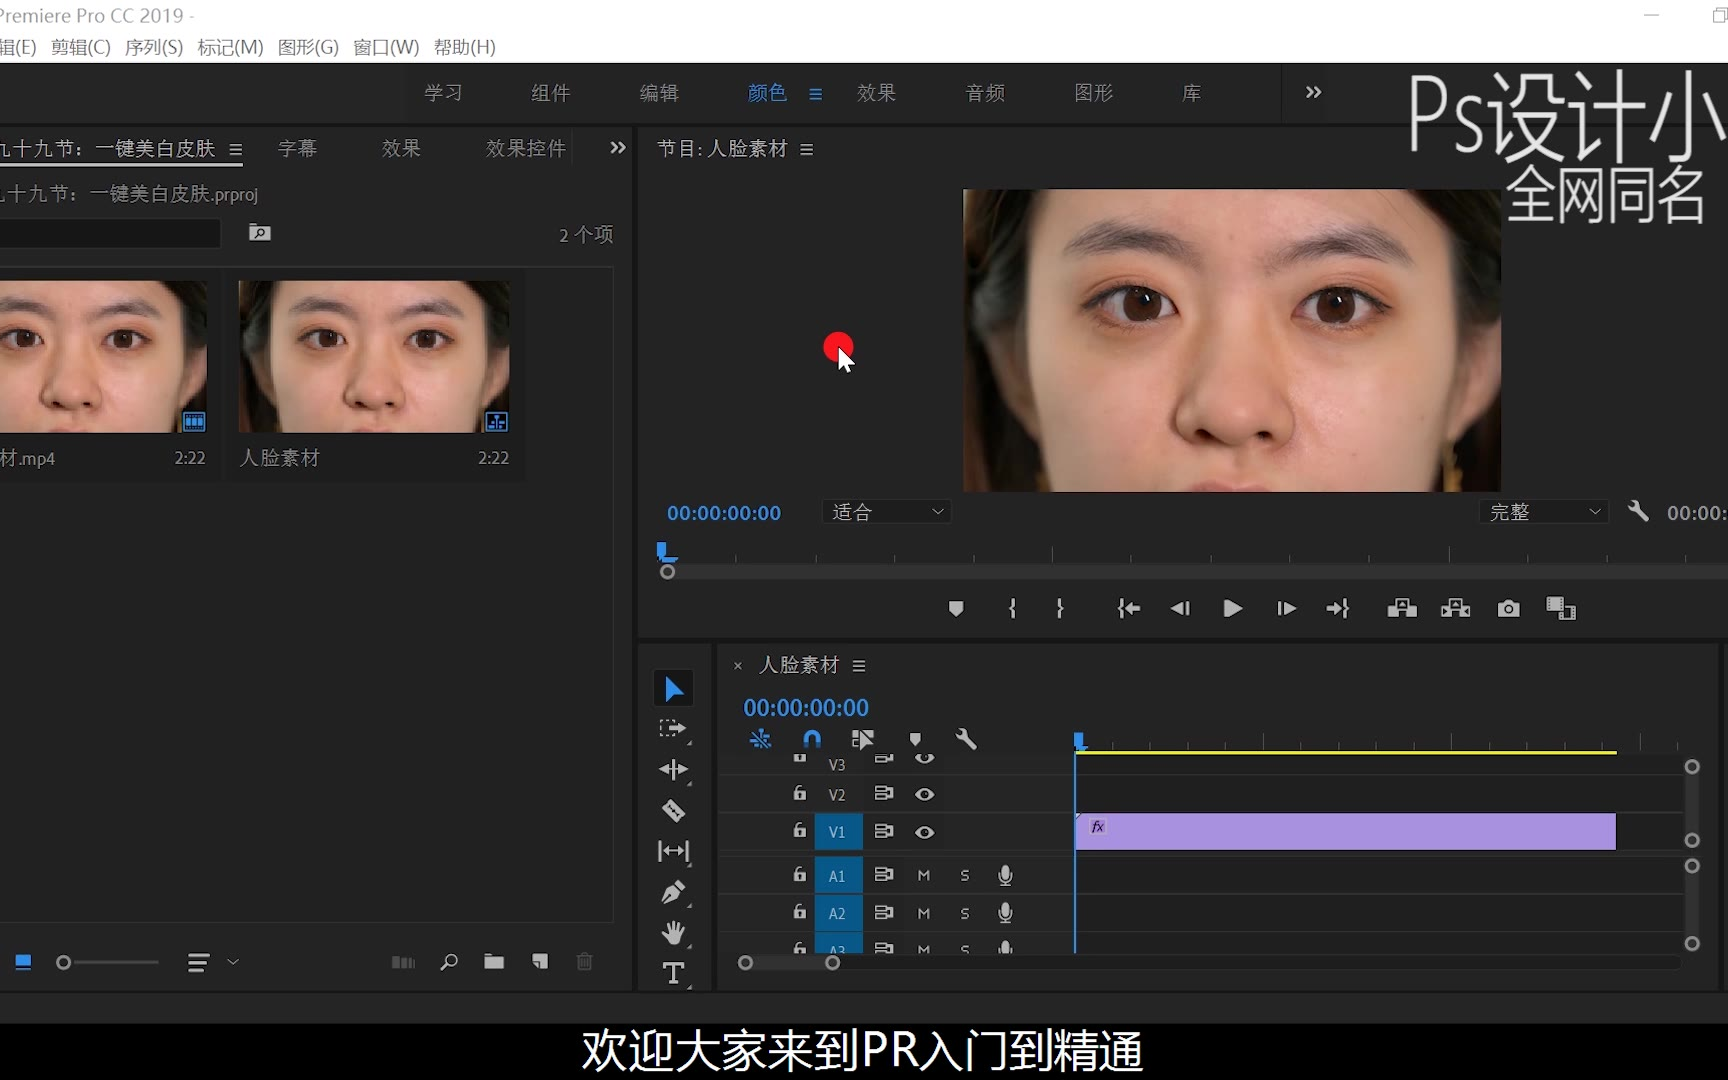The image size is (1728, 1080).
Task: Click the Add Marker button in the Program monitor
Action: pyautogui.click(x=956, y=608)
